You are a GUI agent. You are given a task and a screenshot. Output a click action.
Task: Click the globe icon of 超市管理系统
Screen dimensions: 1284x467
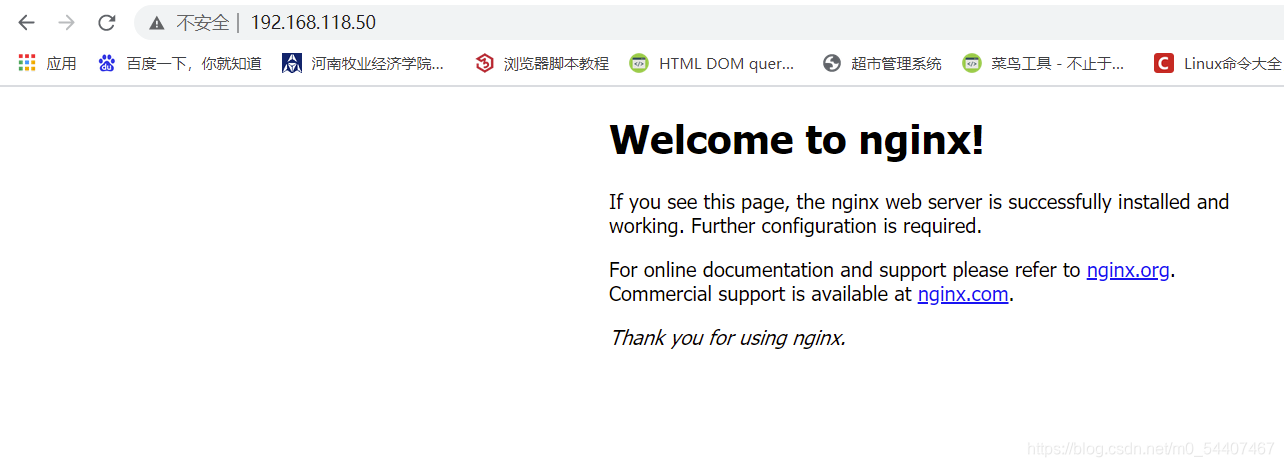[x=832, y=63]
